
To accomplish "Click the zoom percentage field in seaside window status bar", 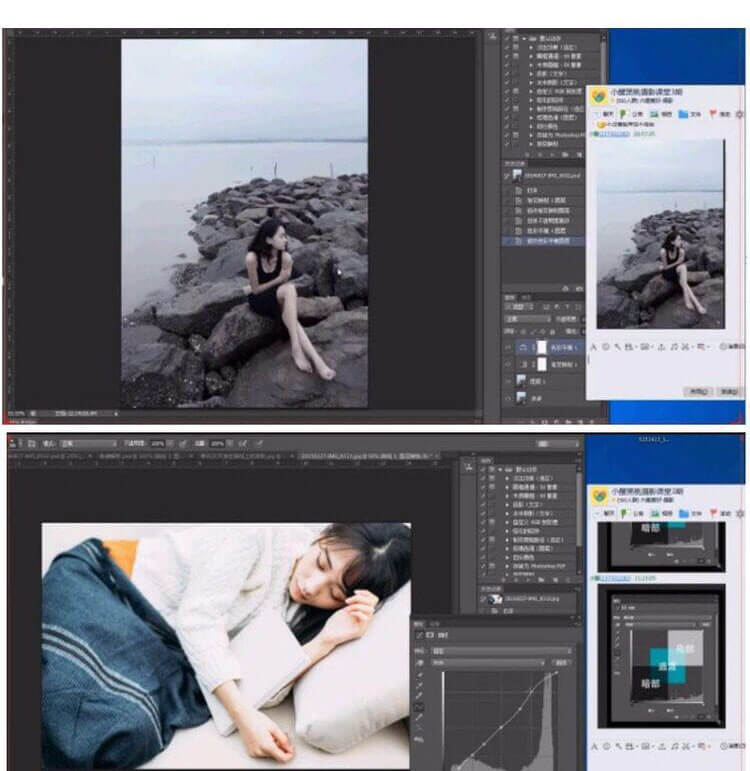I will click(x=16, y=414).
